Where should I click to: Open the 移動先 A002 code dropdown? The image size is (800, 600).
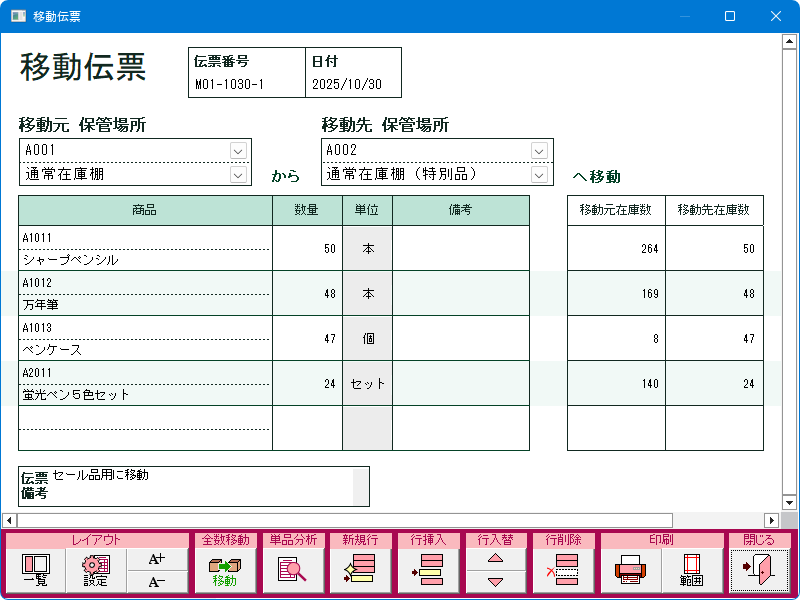point(540,150)
